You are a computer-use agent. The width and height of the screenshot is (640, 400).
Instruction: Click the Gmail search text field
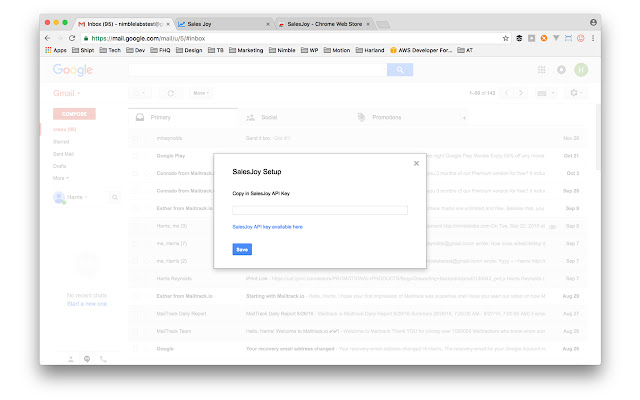258,70
